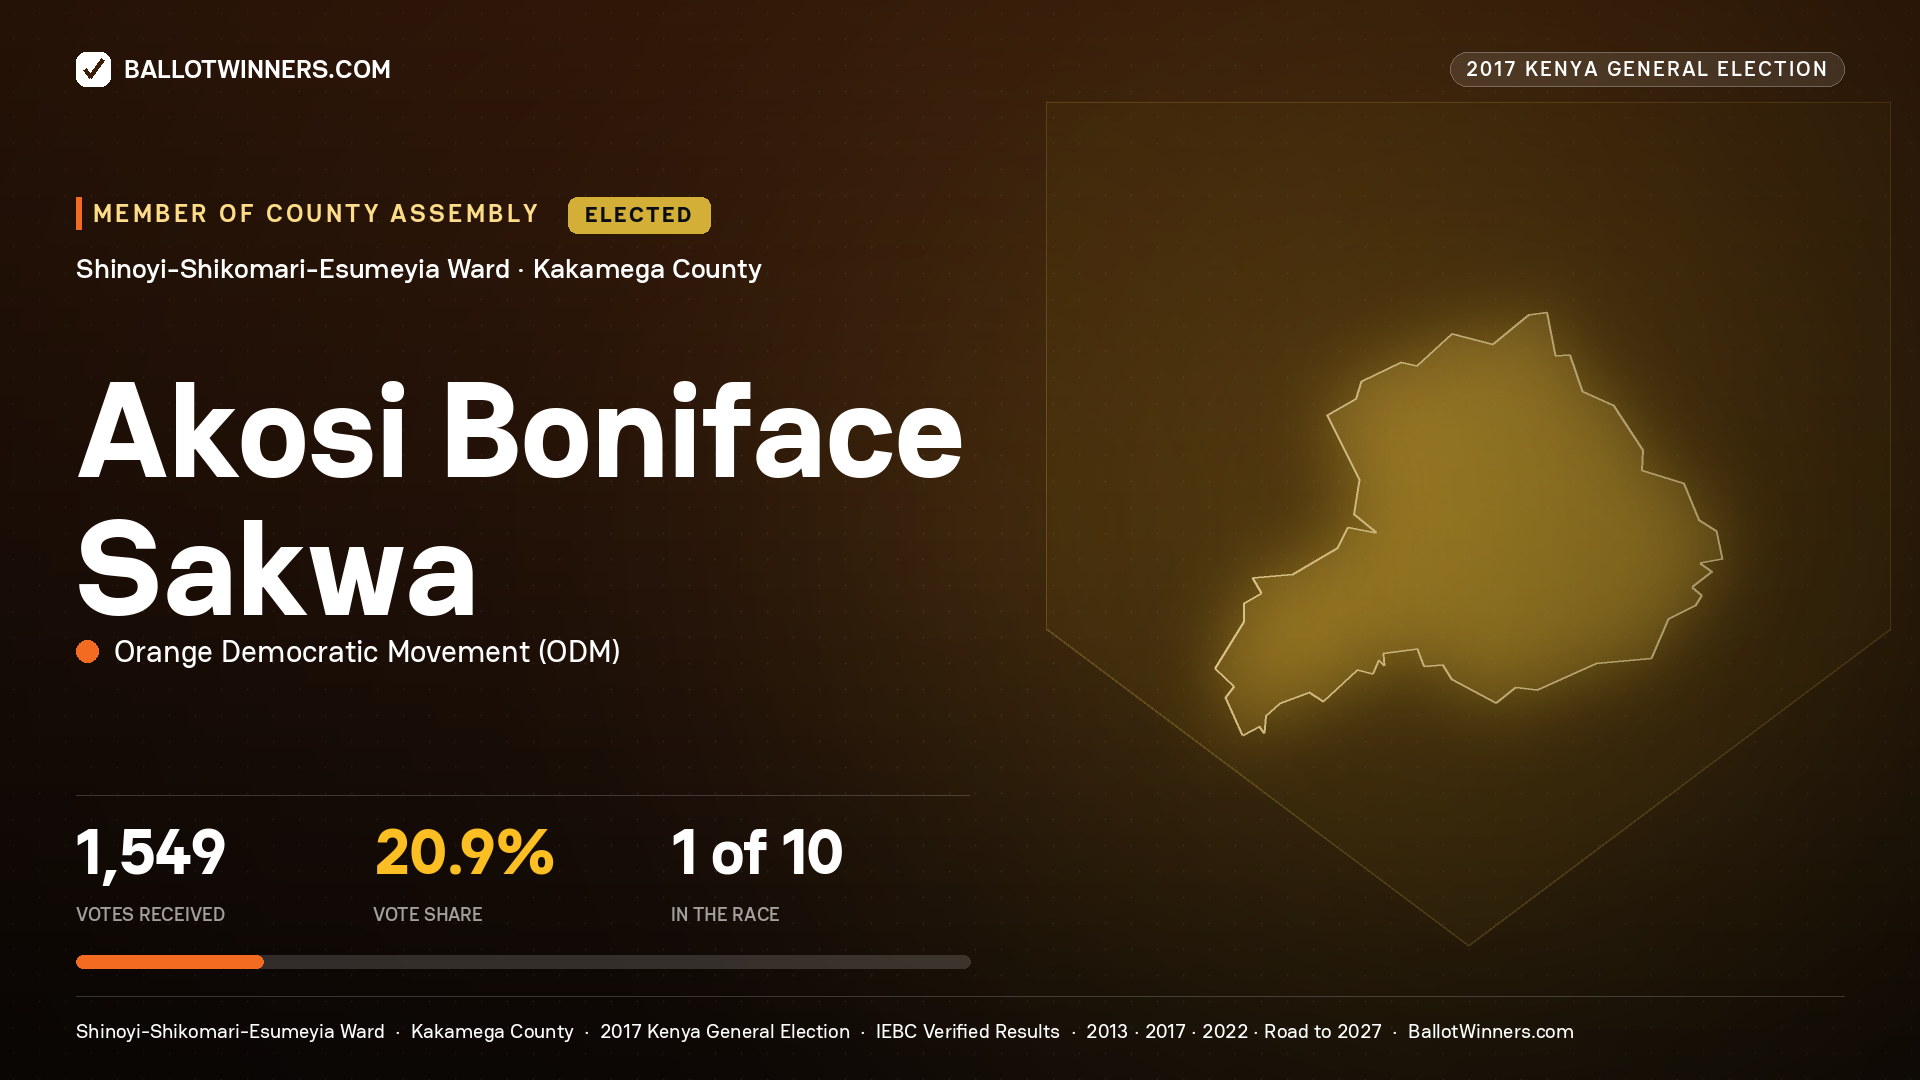Viewport: 1920px width, 1080px height.
Task: Click the 1,549 votes received figure
Action: click(x=151, y=853)
